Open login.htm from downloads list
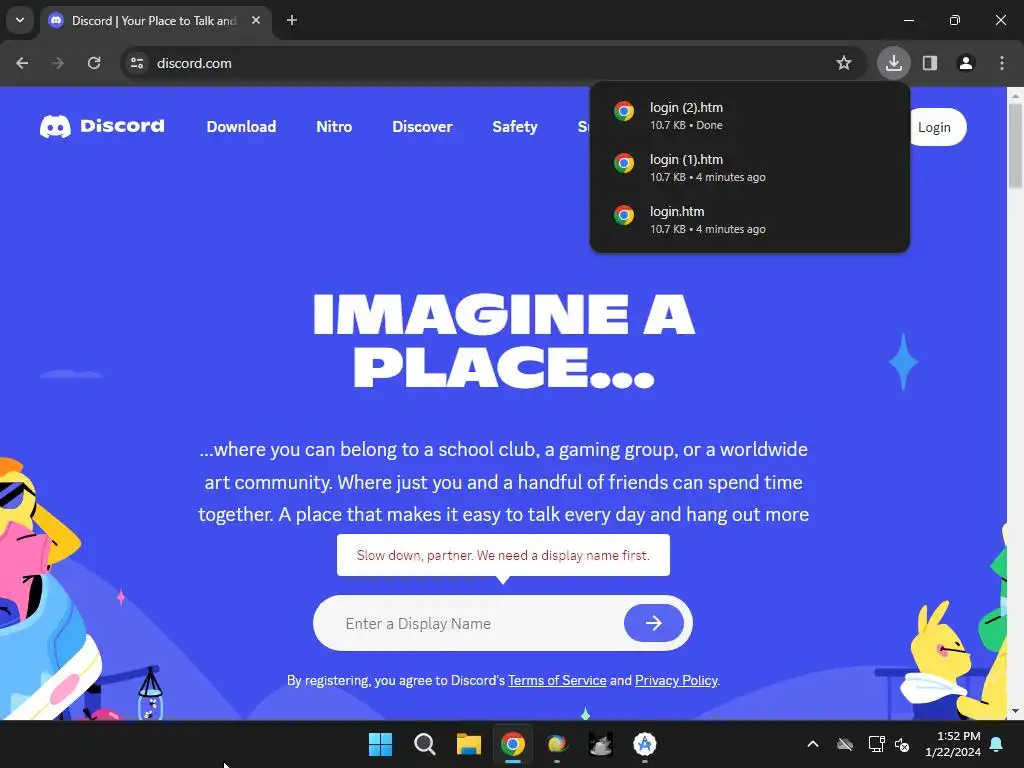 (x=749, y=220)
